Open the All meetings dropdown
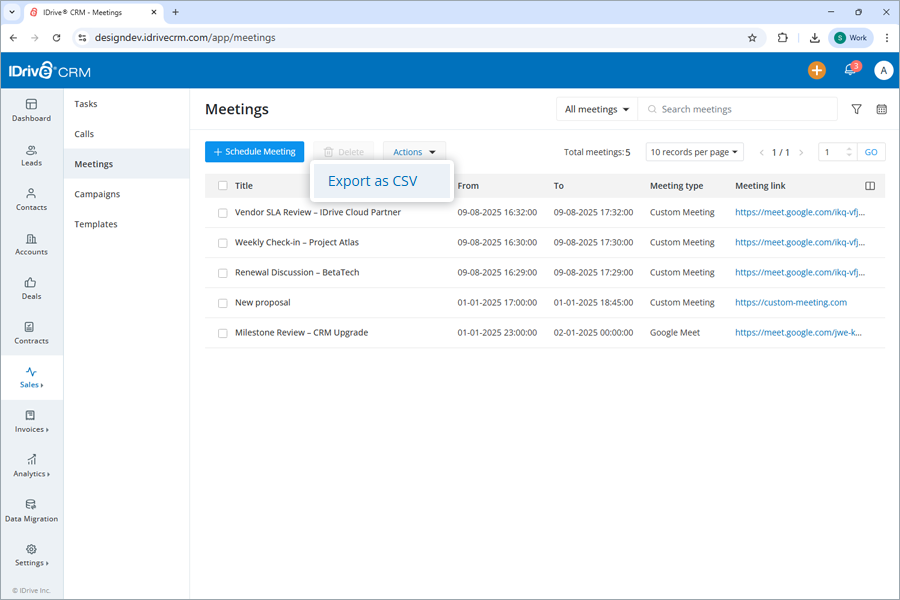Screen dimensions: 900x600 pos(596,108)
